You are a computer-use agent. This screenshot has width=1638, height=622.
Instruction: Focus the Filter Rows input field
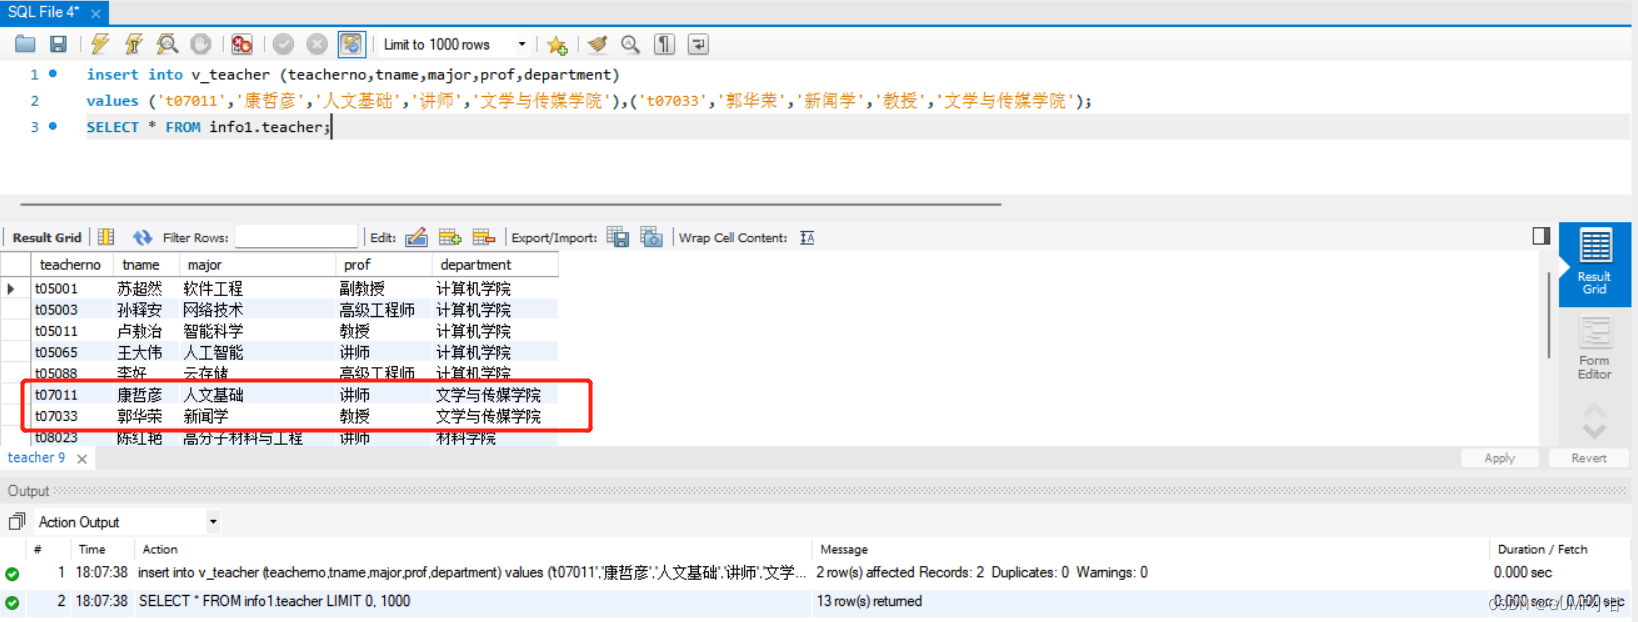tap(296, 237)
